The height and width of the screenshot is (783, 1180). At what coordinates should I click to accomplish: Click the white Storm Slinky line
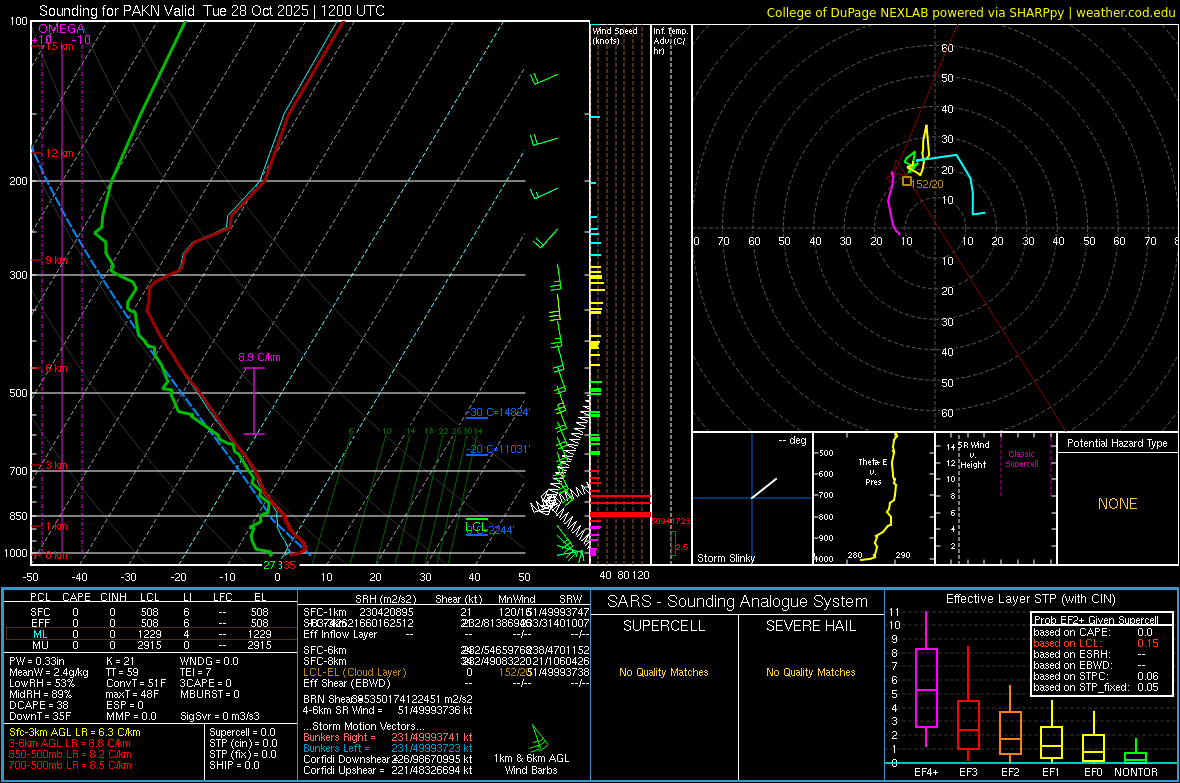764,488
